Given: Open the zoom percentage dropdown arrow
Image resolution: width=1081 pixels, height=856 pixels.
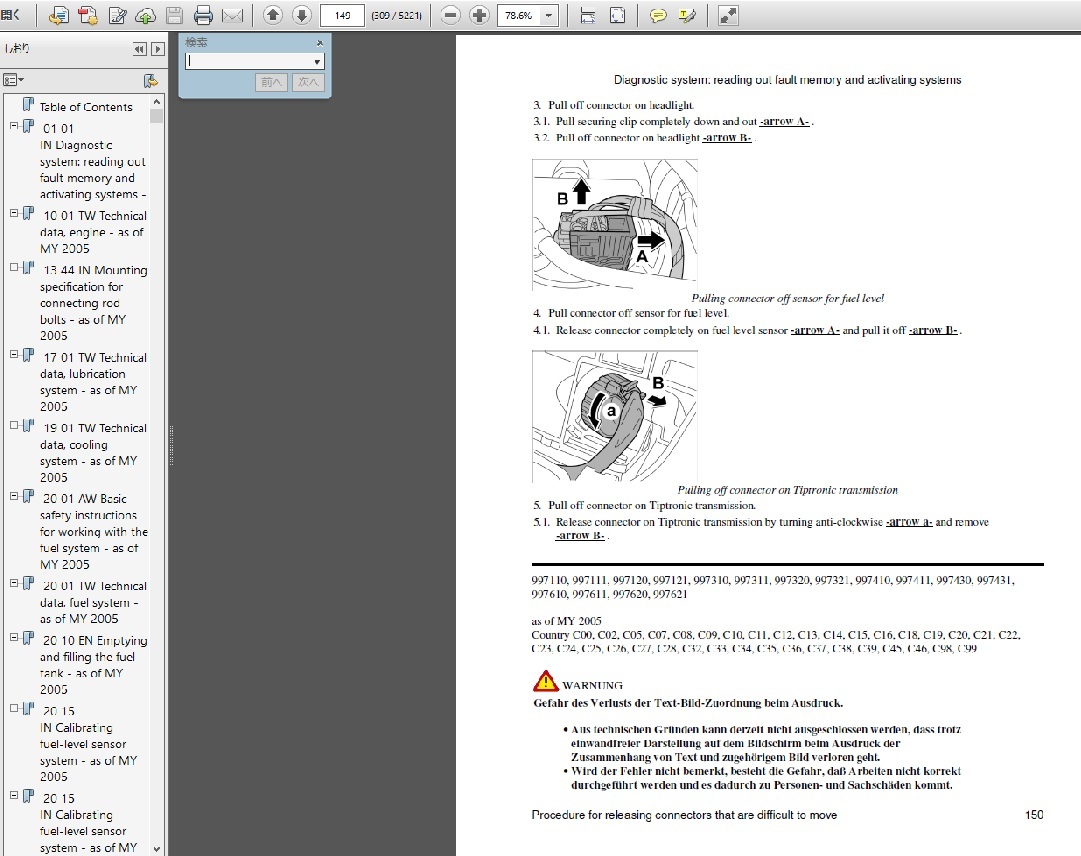Looking at the screenshot, I should pyautogui.click(x=549, y=15).
